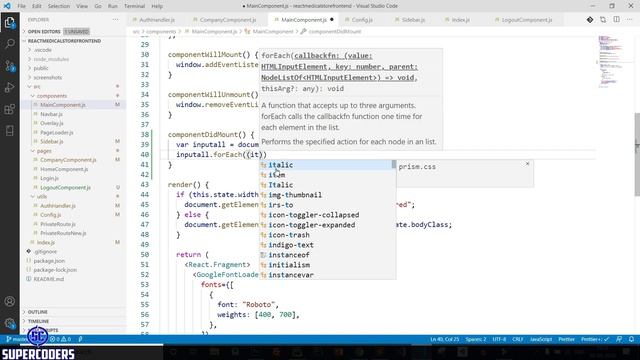Collapse the utils folder
This screenshot has width=640, height=360.
42,196
